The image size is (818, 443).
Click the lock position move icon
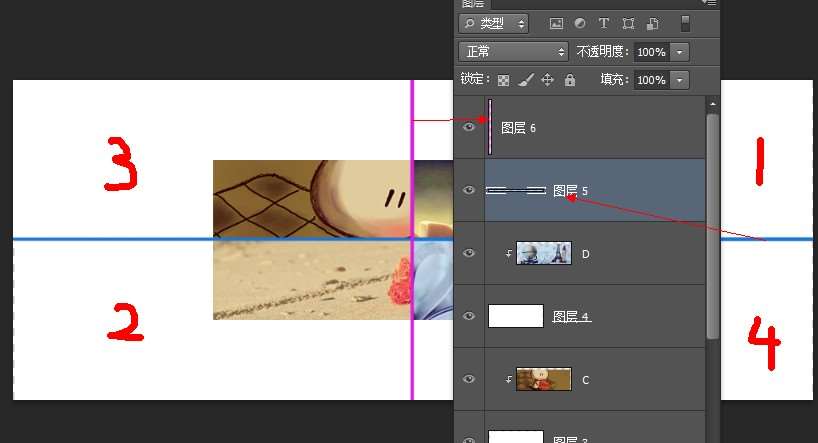[547, 80]
